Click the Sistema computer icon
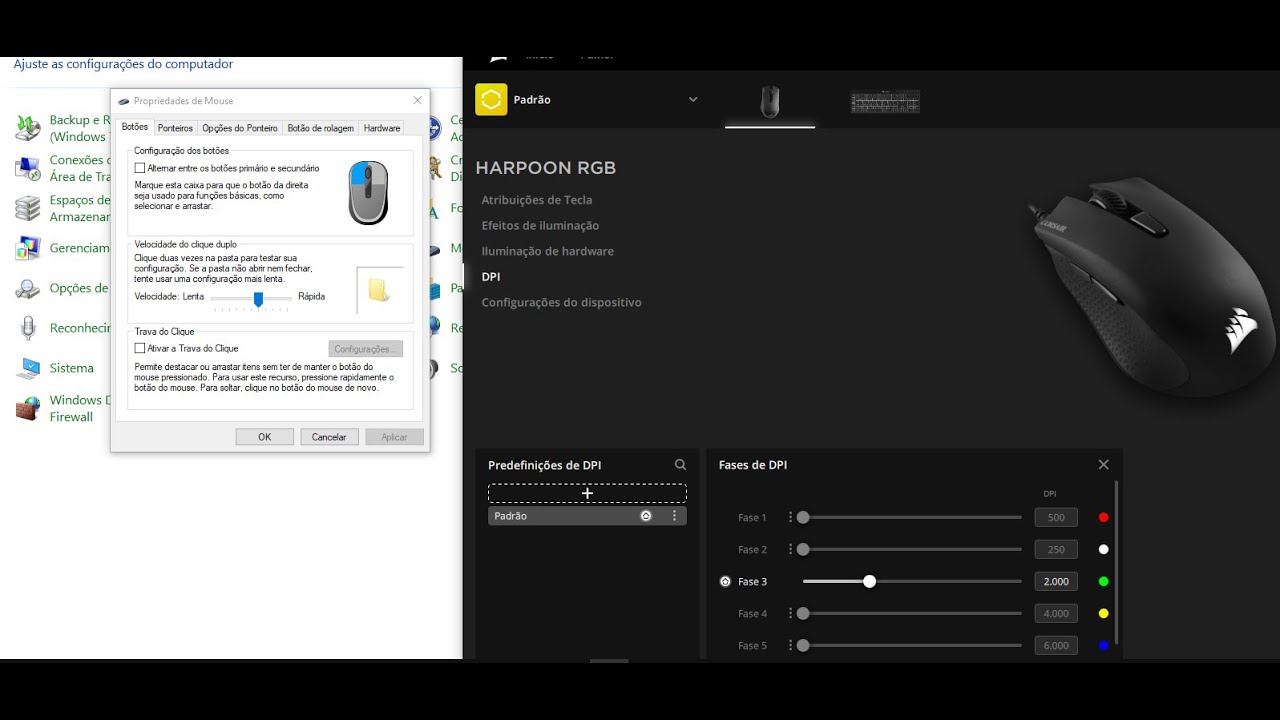1280x720 pixels. tap(28, 368)
